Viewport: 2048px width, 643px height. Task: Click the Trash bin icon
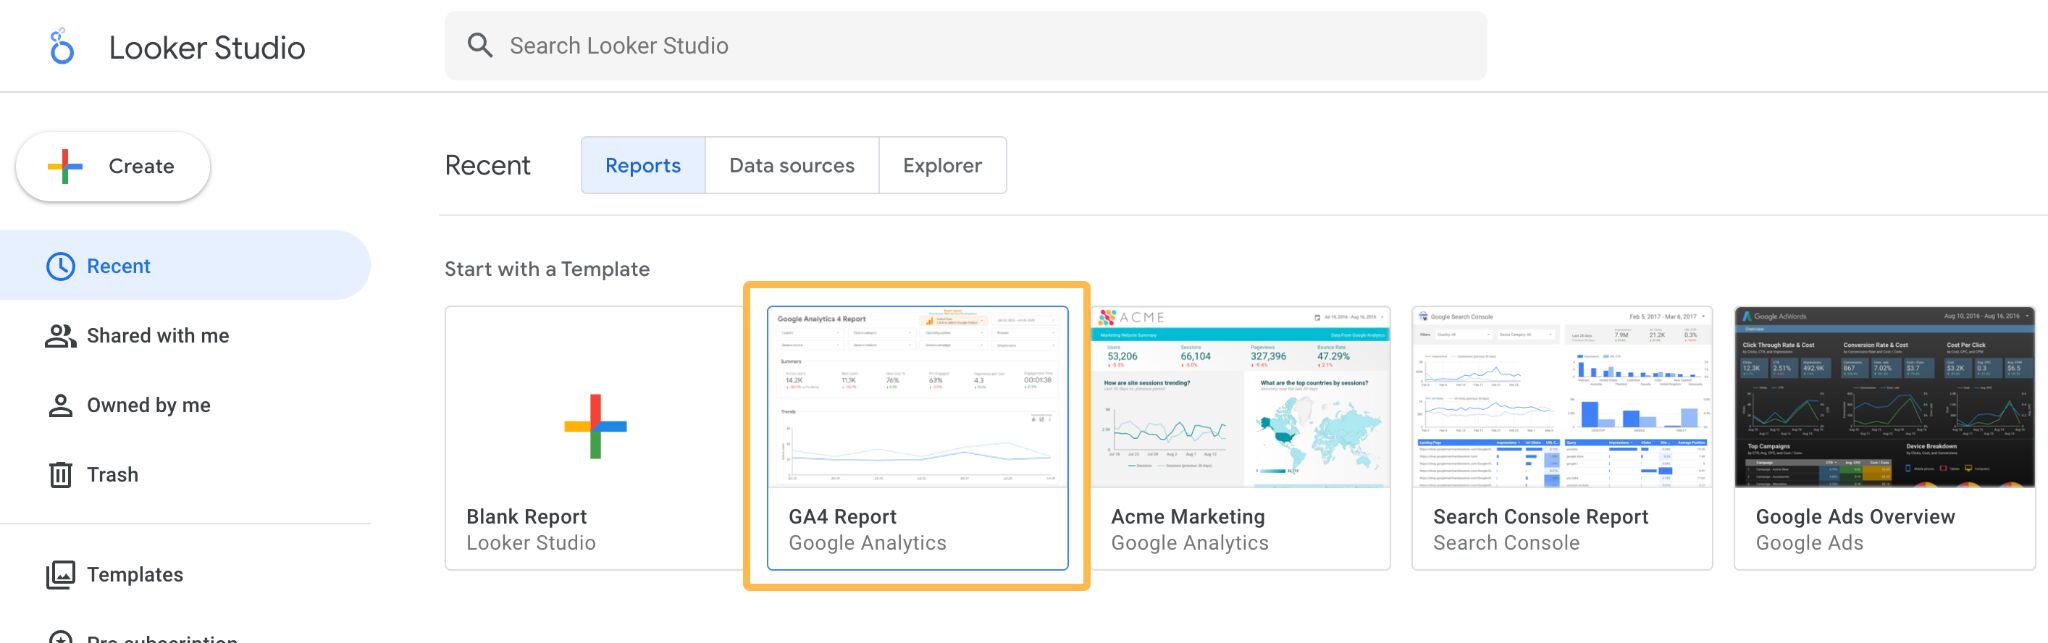[x=61, y=474]
